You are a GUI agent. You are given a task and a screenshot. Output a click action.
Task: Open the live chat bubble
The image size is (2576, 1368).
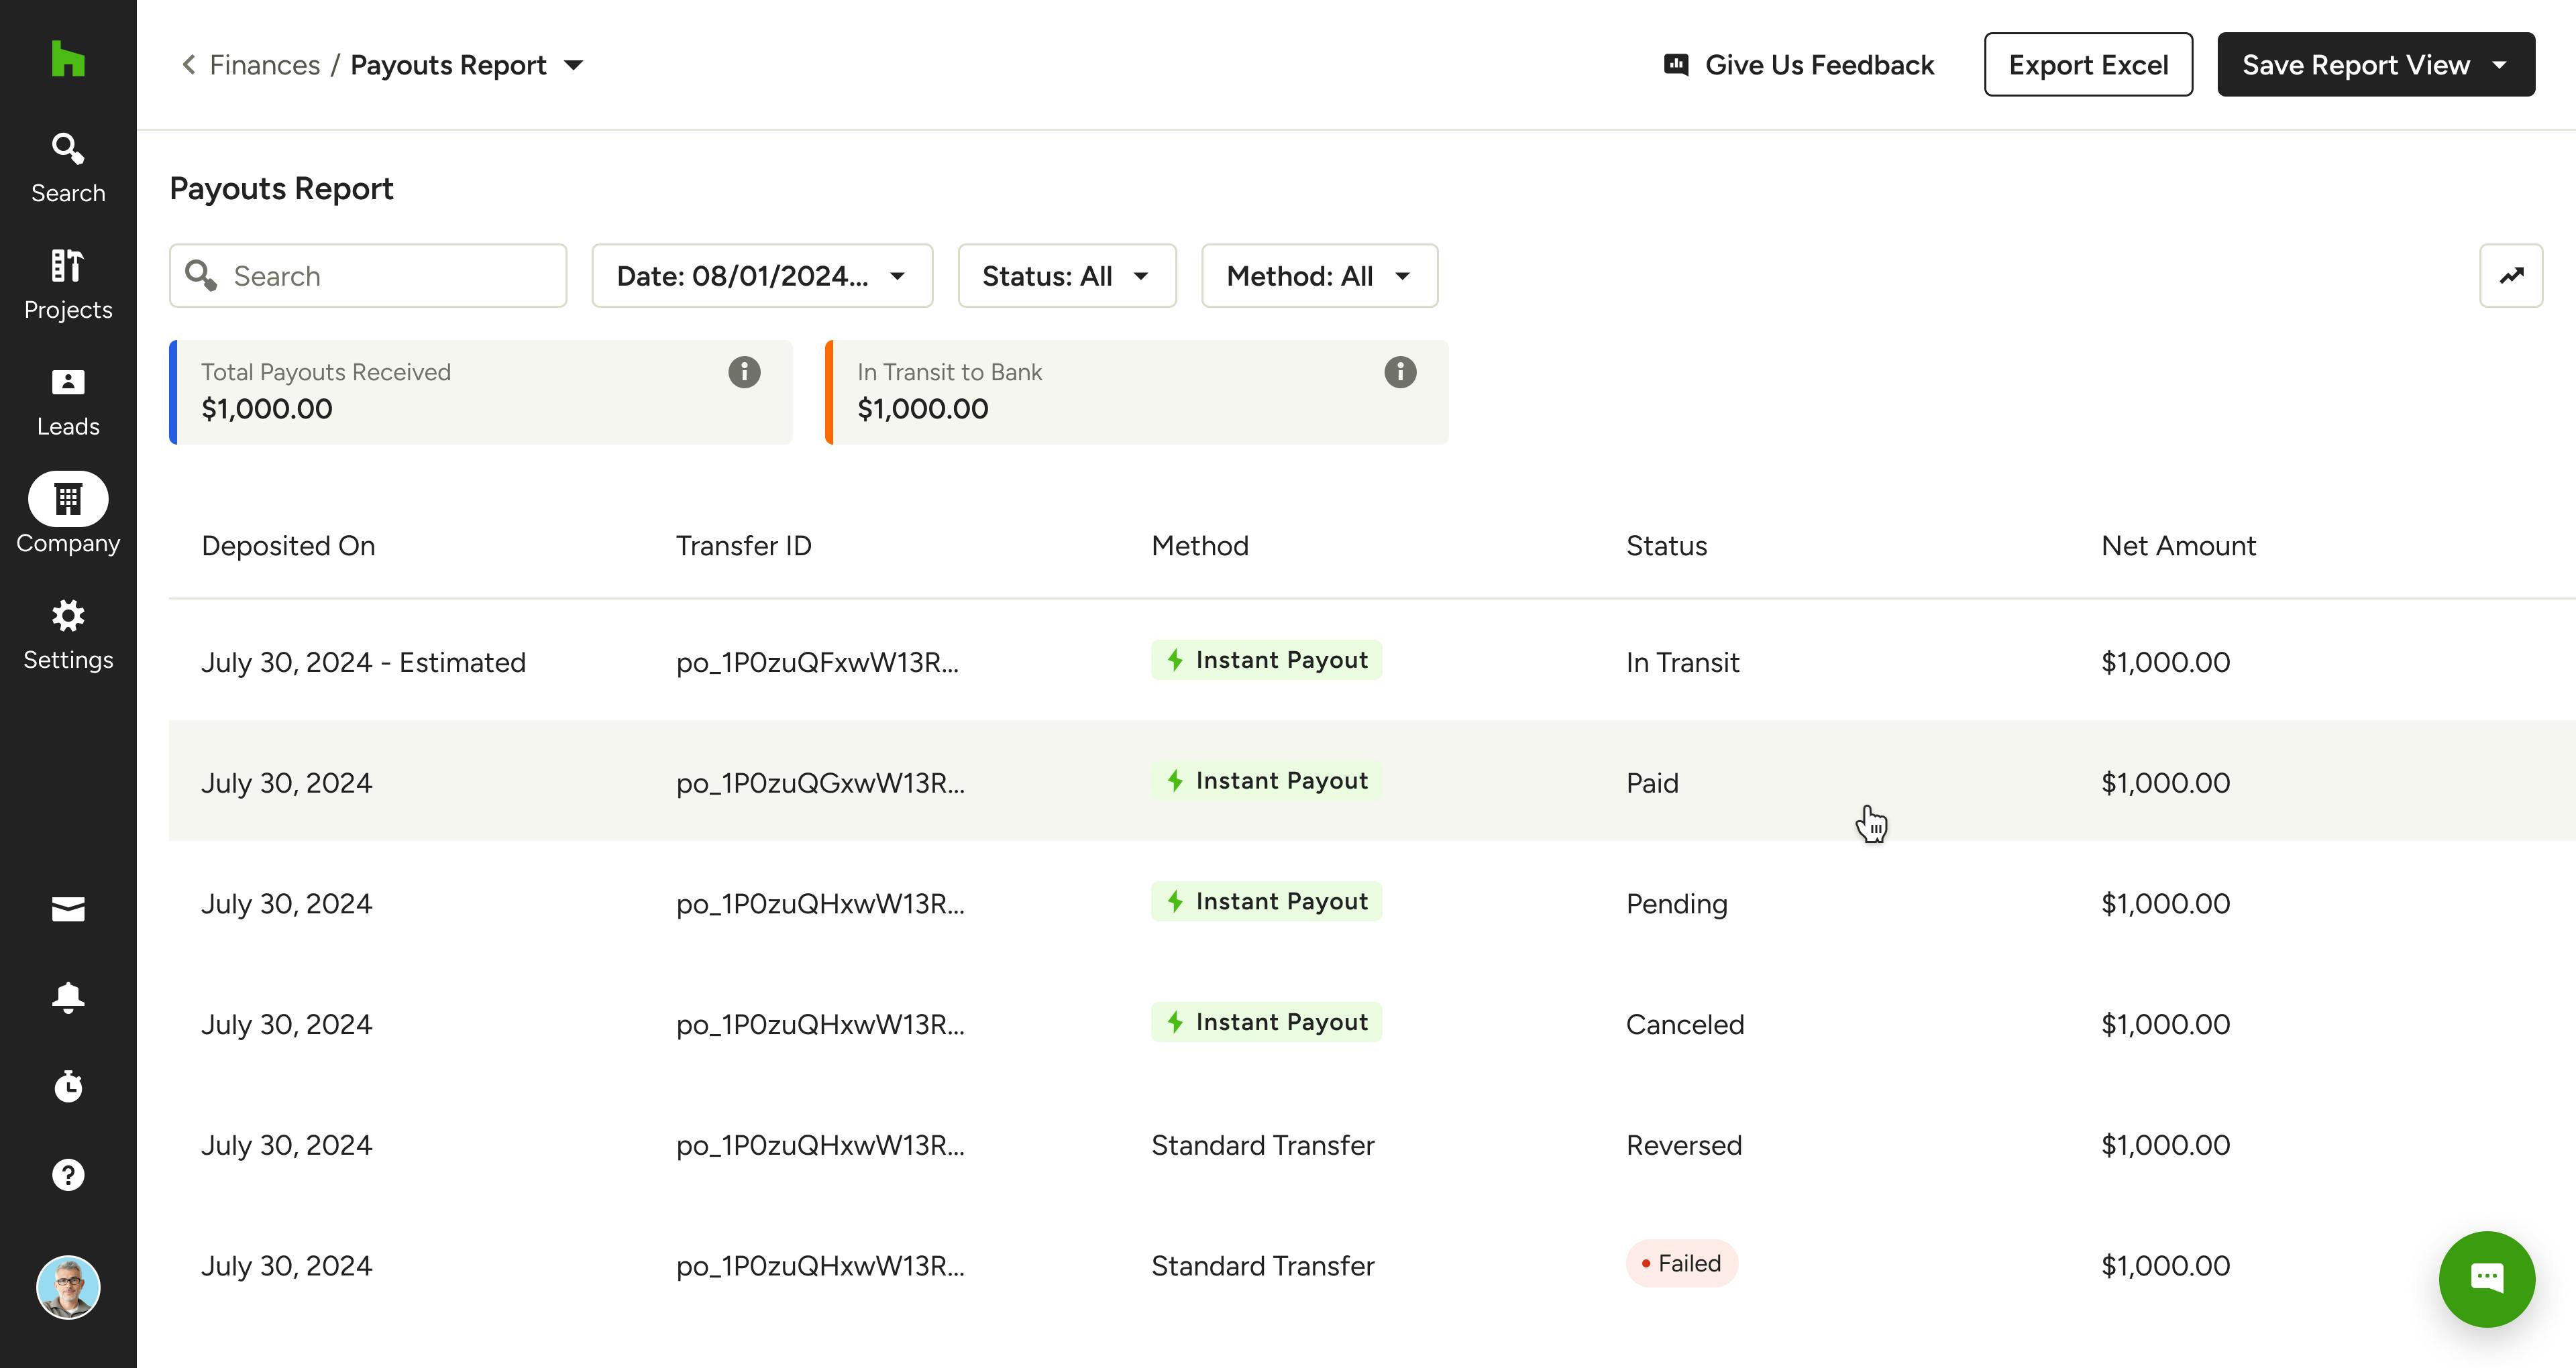pyautogui.click(x=2487, y=1279)
